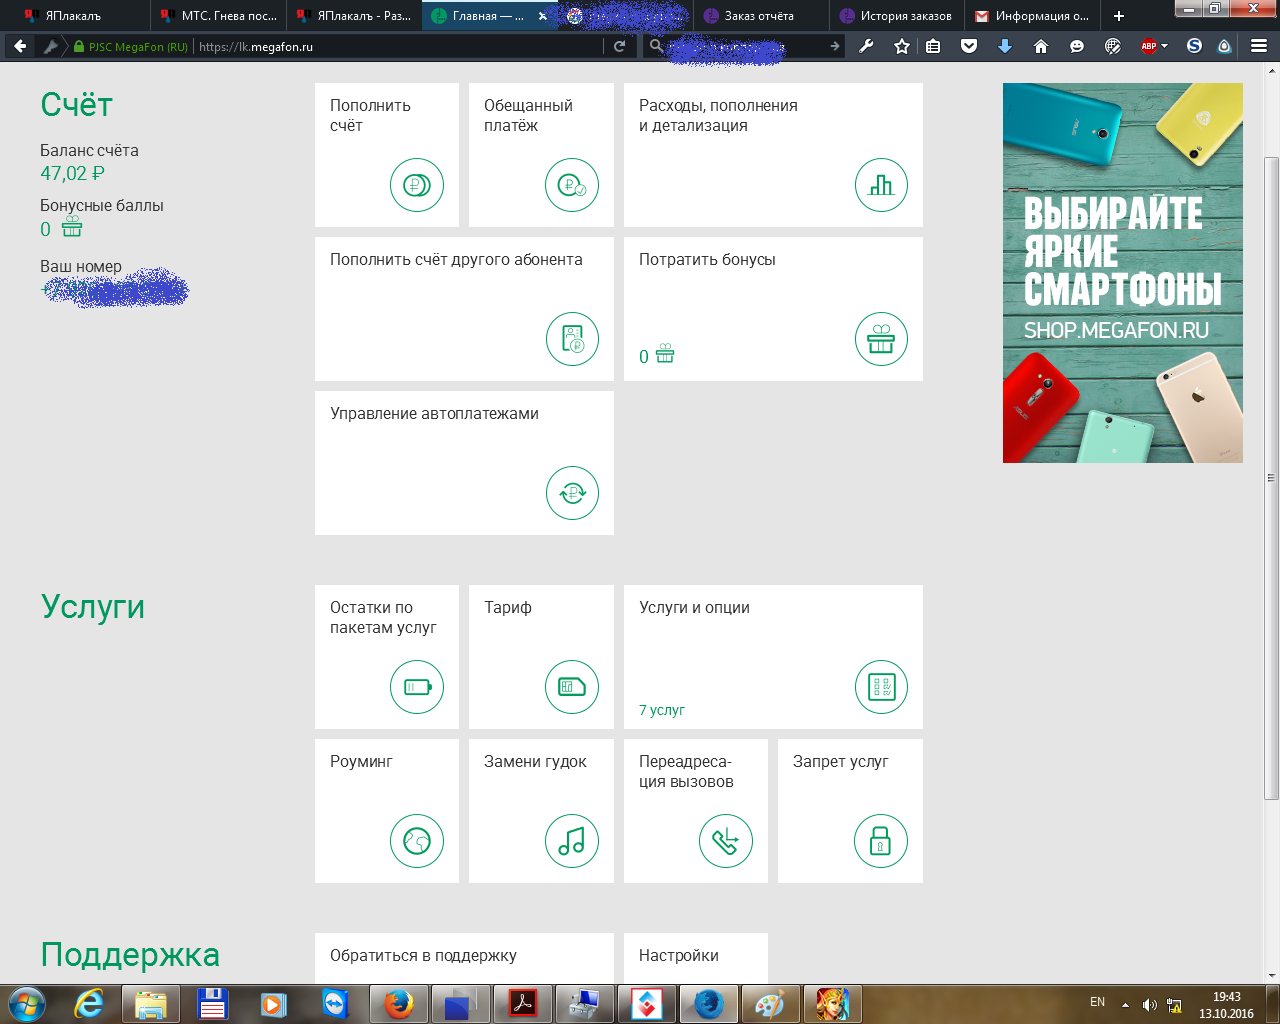
Task: Click the volume speaker icon in system tray
Action: click(x=1149, y=1005)
